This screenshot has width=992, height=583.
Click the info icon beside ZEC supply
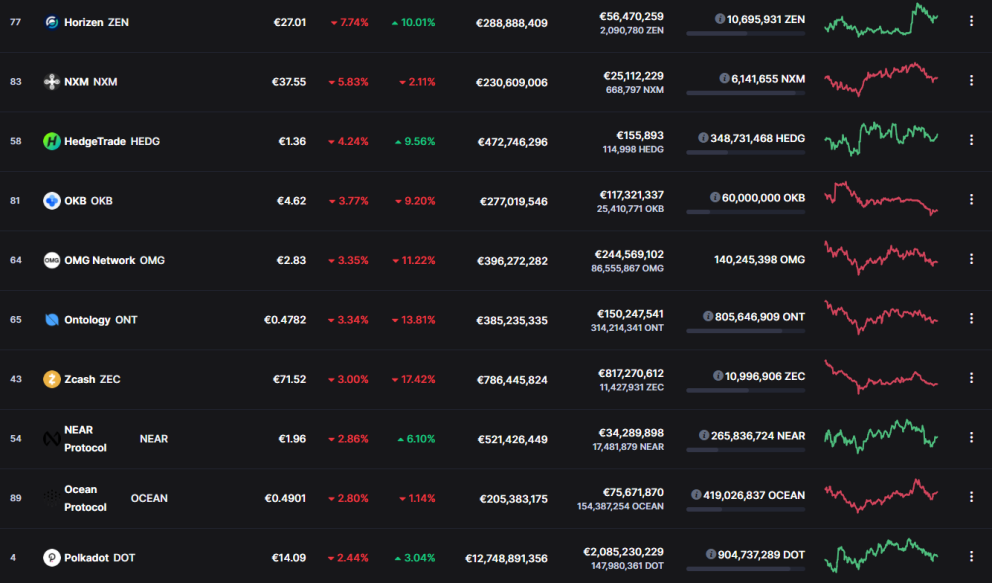click(x=718, y=376)
